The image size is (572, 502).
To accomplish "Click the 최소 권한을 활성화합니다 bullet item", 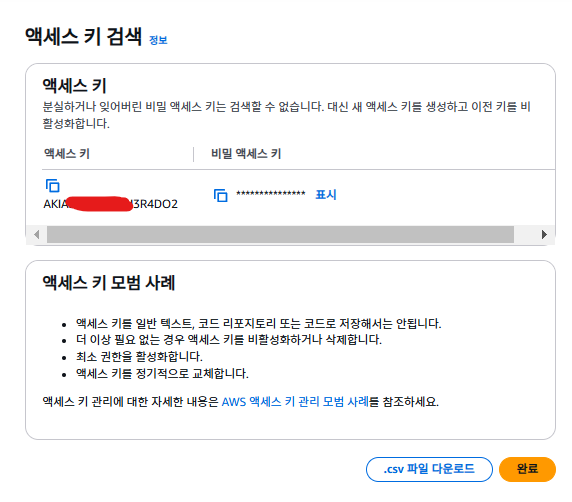I will tap(139, 356).
